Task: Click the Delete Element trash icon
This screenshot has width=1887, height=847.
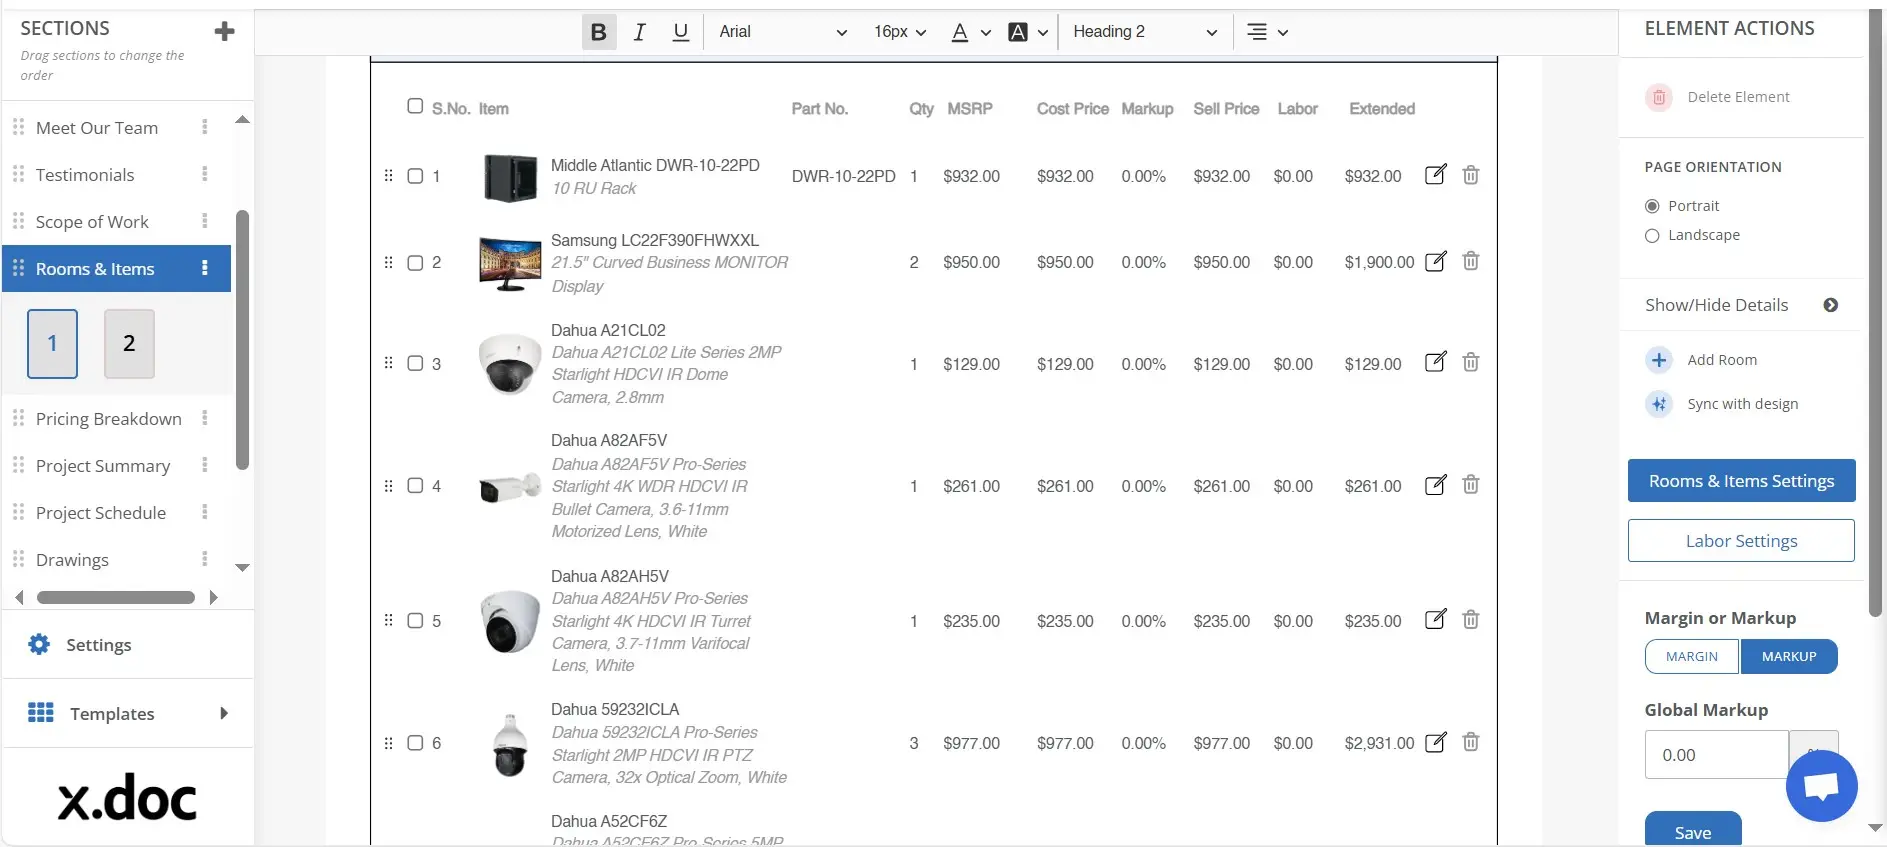Action: click(x=1659, y=97)
